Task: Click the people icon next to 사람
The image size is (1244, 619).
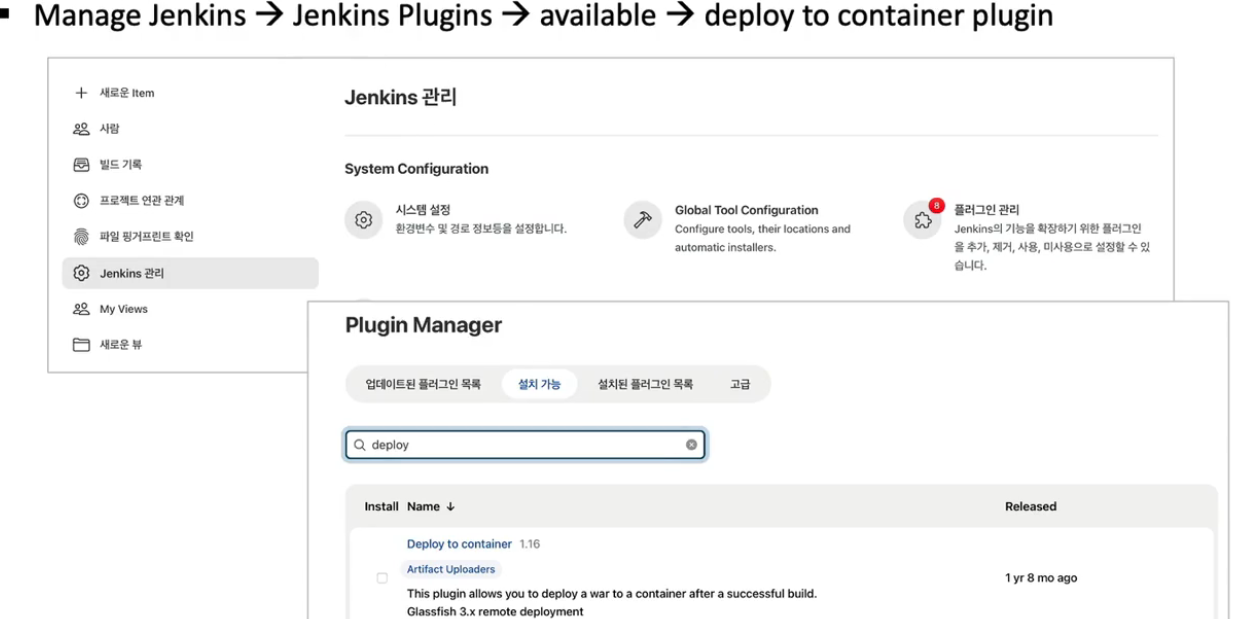Action: 81,129
